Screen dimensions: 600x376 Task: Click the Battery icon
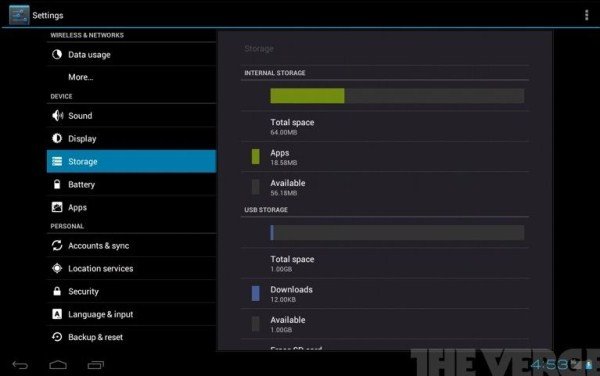tap(57, 184)
